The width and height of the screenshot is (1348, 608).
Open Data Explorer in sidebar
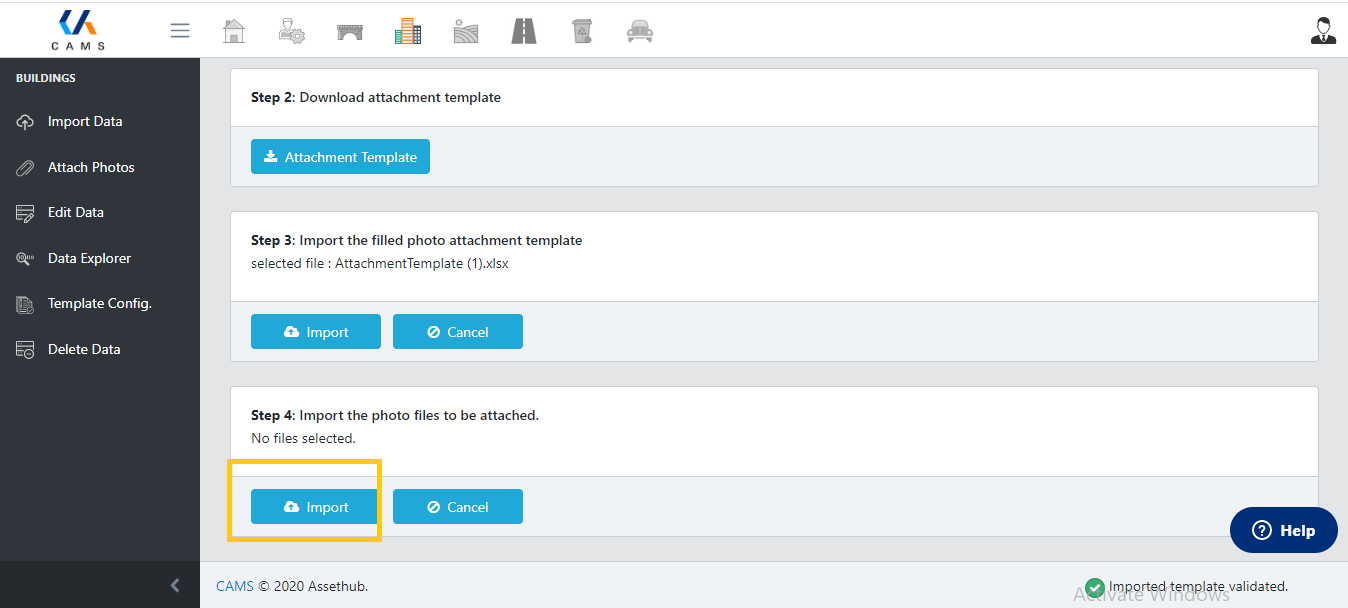point(89,258)
